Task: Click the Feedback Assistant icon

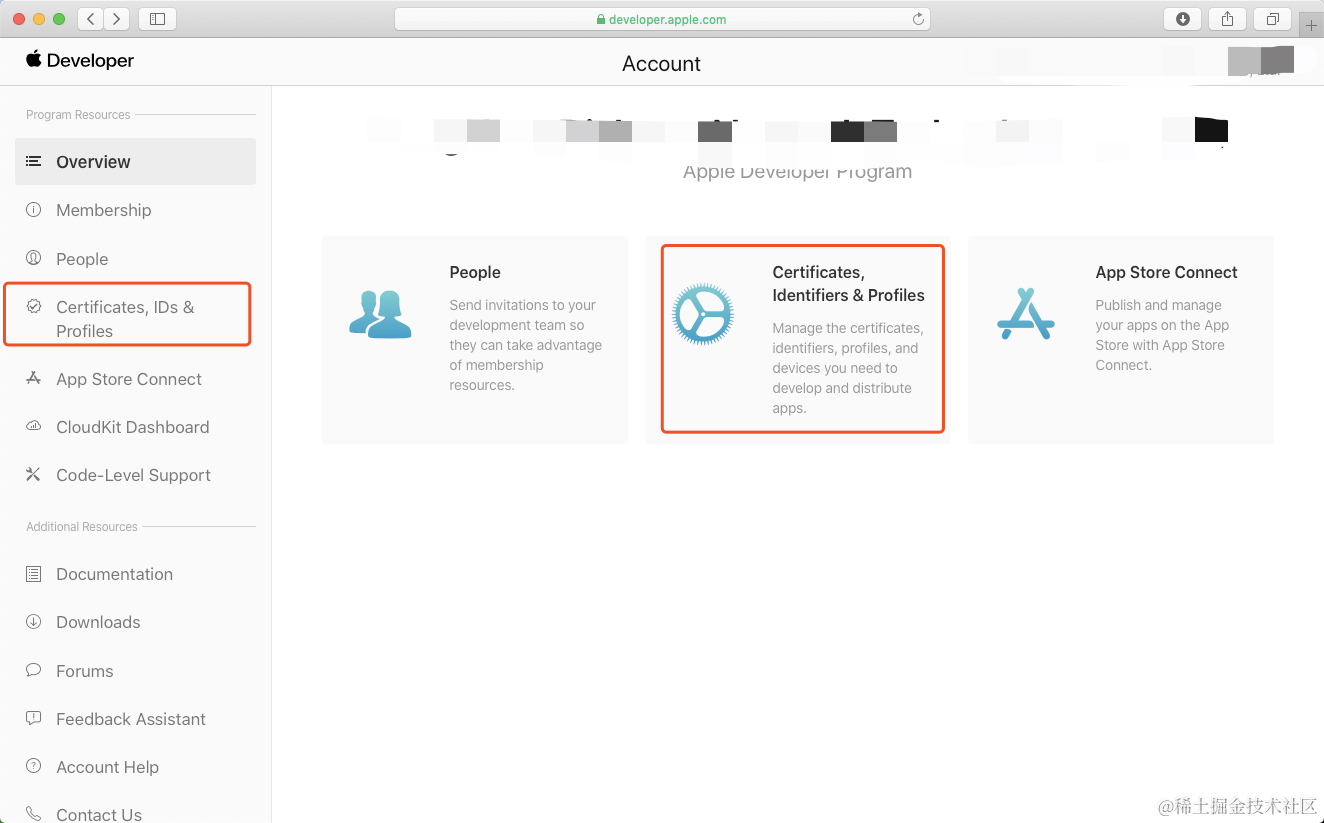Action: coord(33,718)
